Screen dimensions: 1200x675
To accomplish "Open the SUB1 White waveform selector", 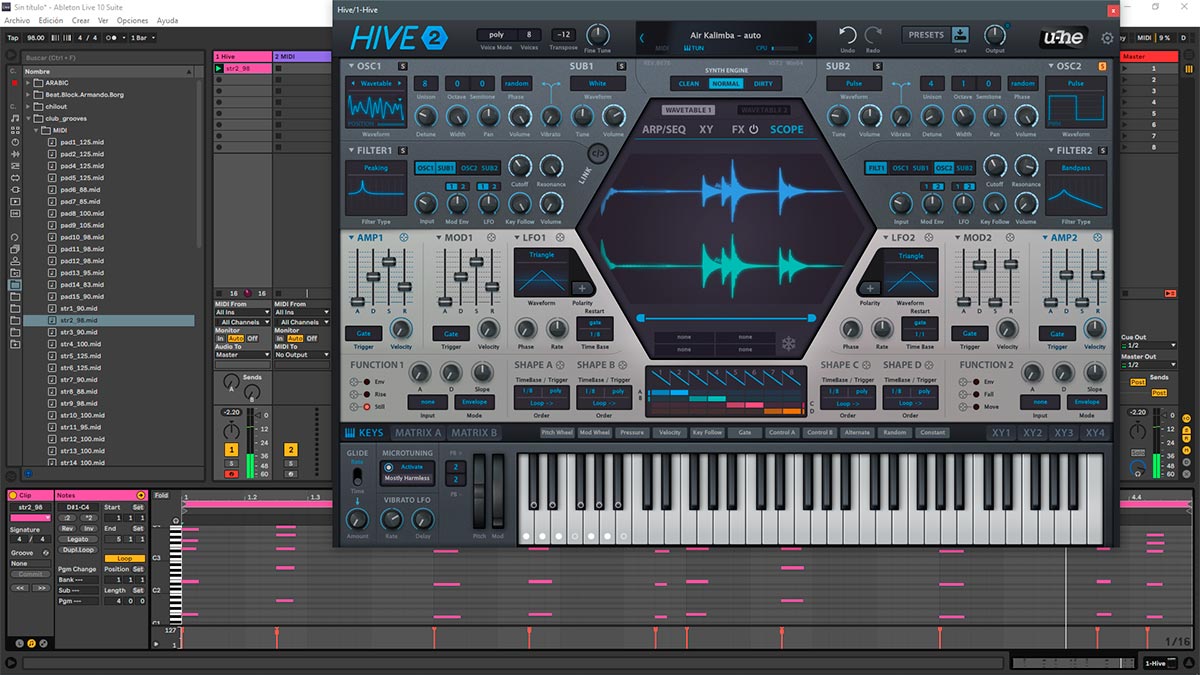I will coord(598,84).
